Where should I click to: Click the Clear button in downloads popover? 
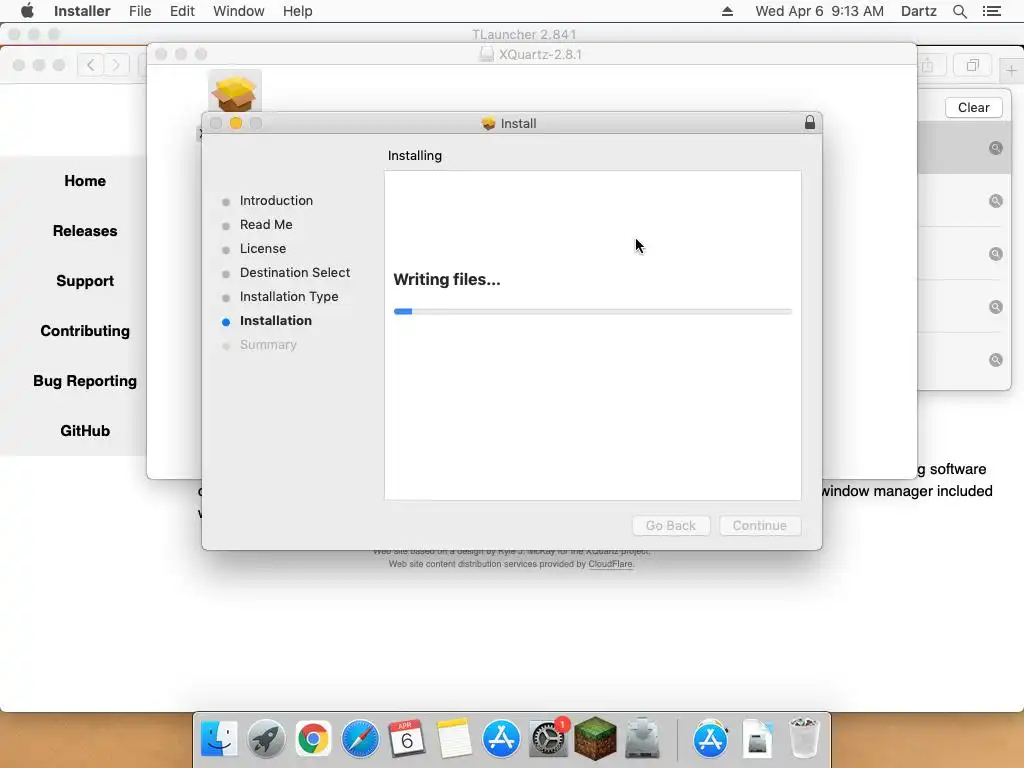tap(973, 107)
